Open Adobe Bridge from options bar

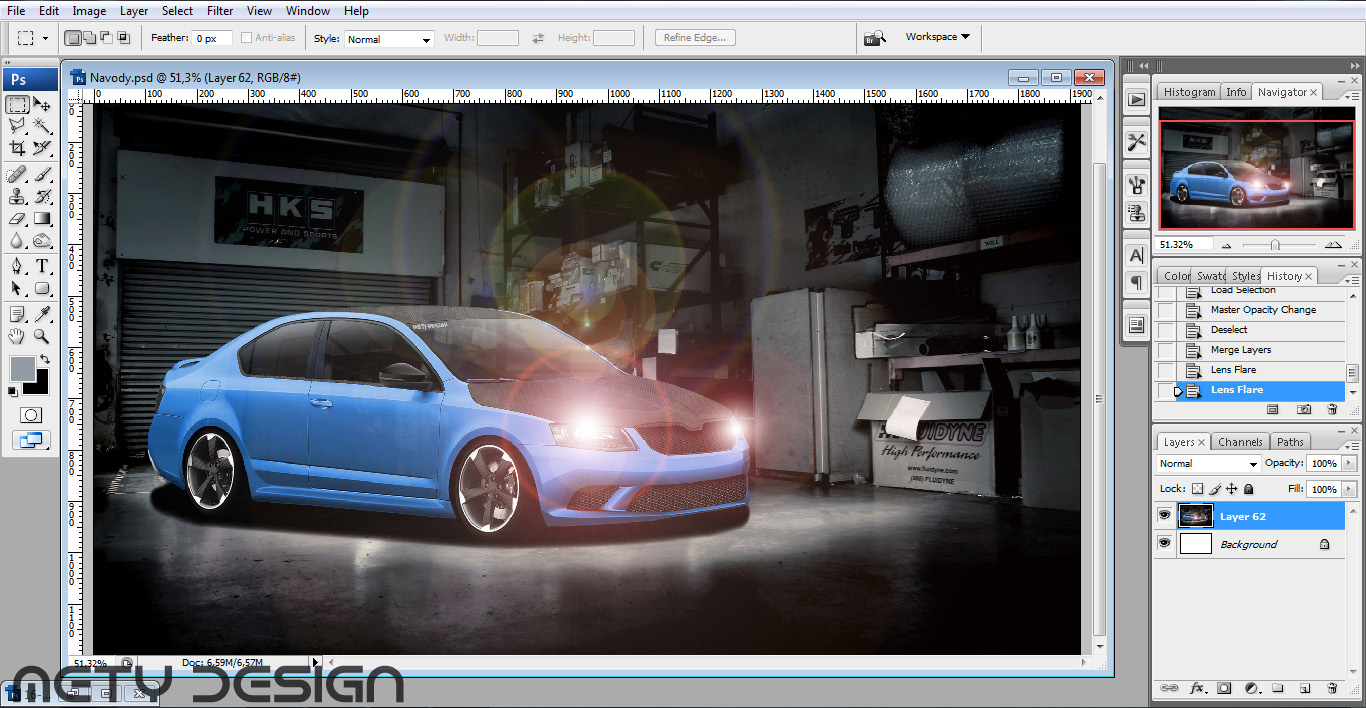(x=874, y=38)
